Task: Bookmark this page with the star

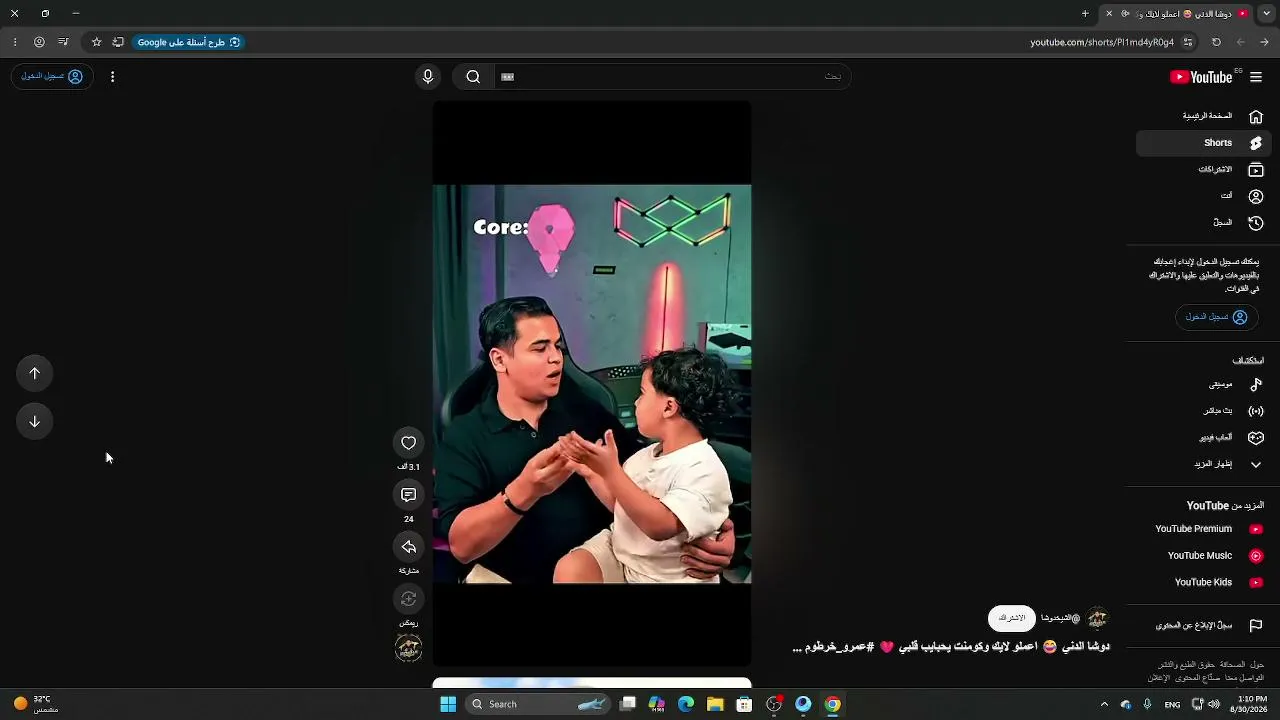Action: [96, 42]
